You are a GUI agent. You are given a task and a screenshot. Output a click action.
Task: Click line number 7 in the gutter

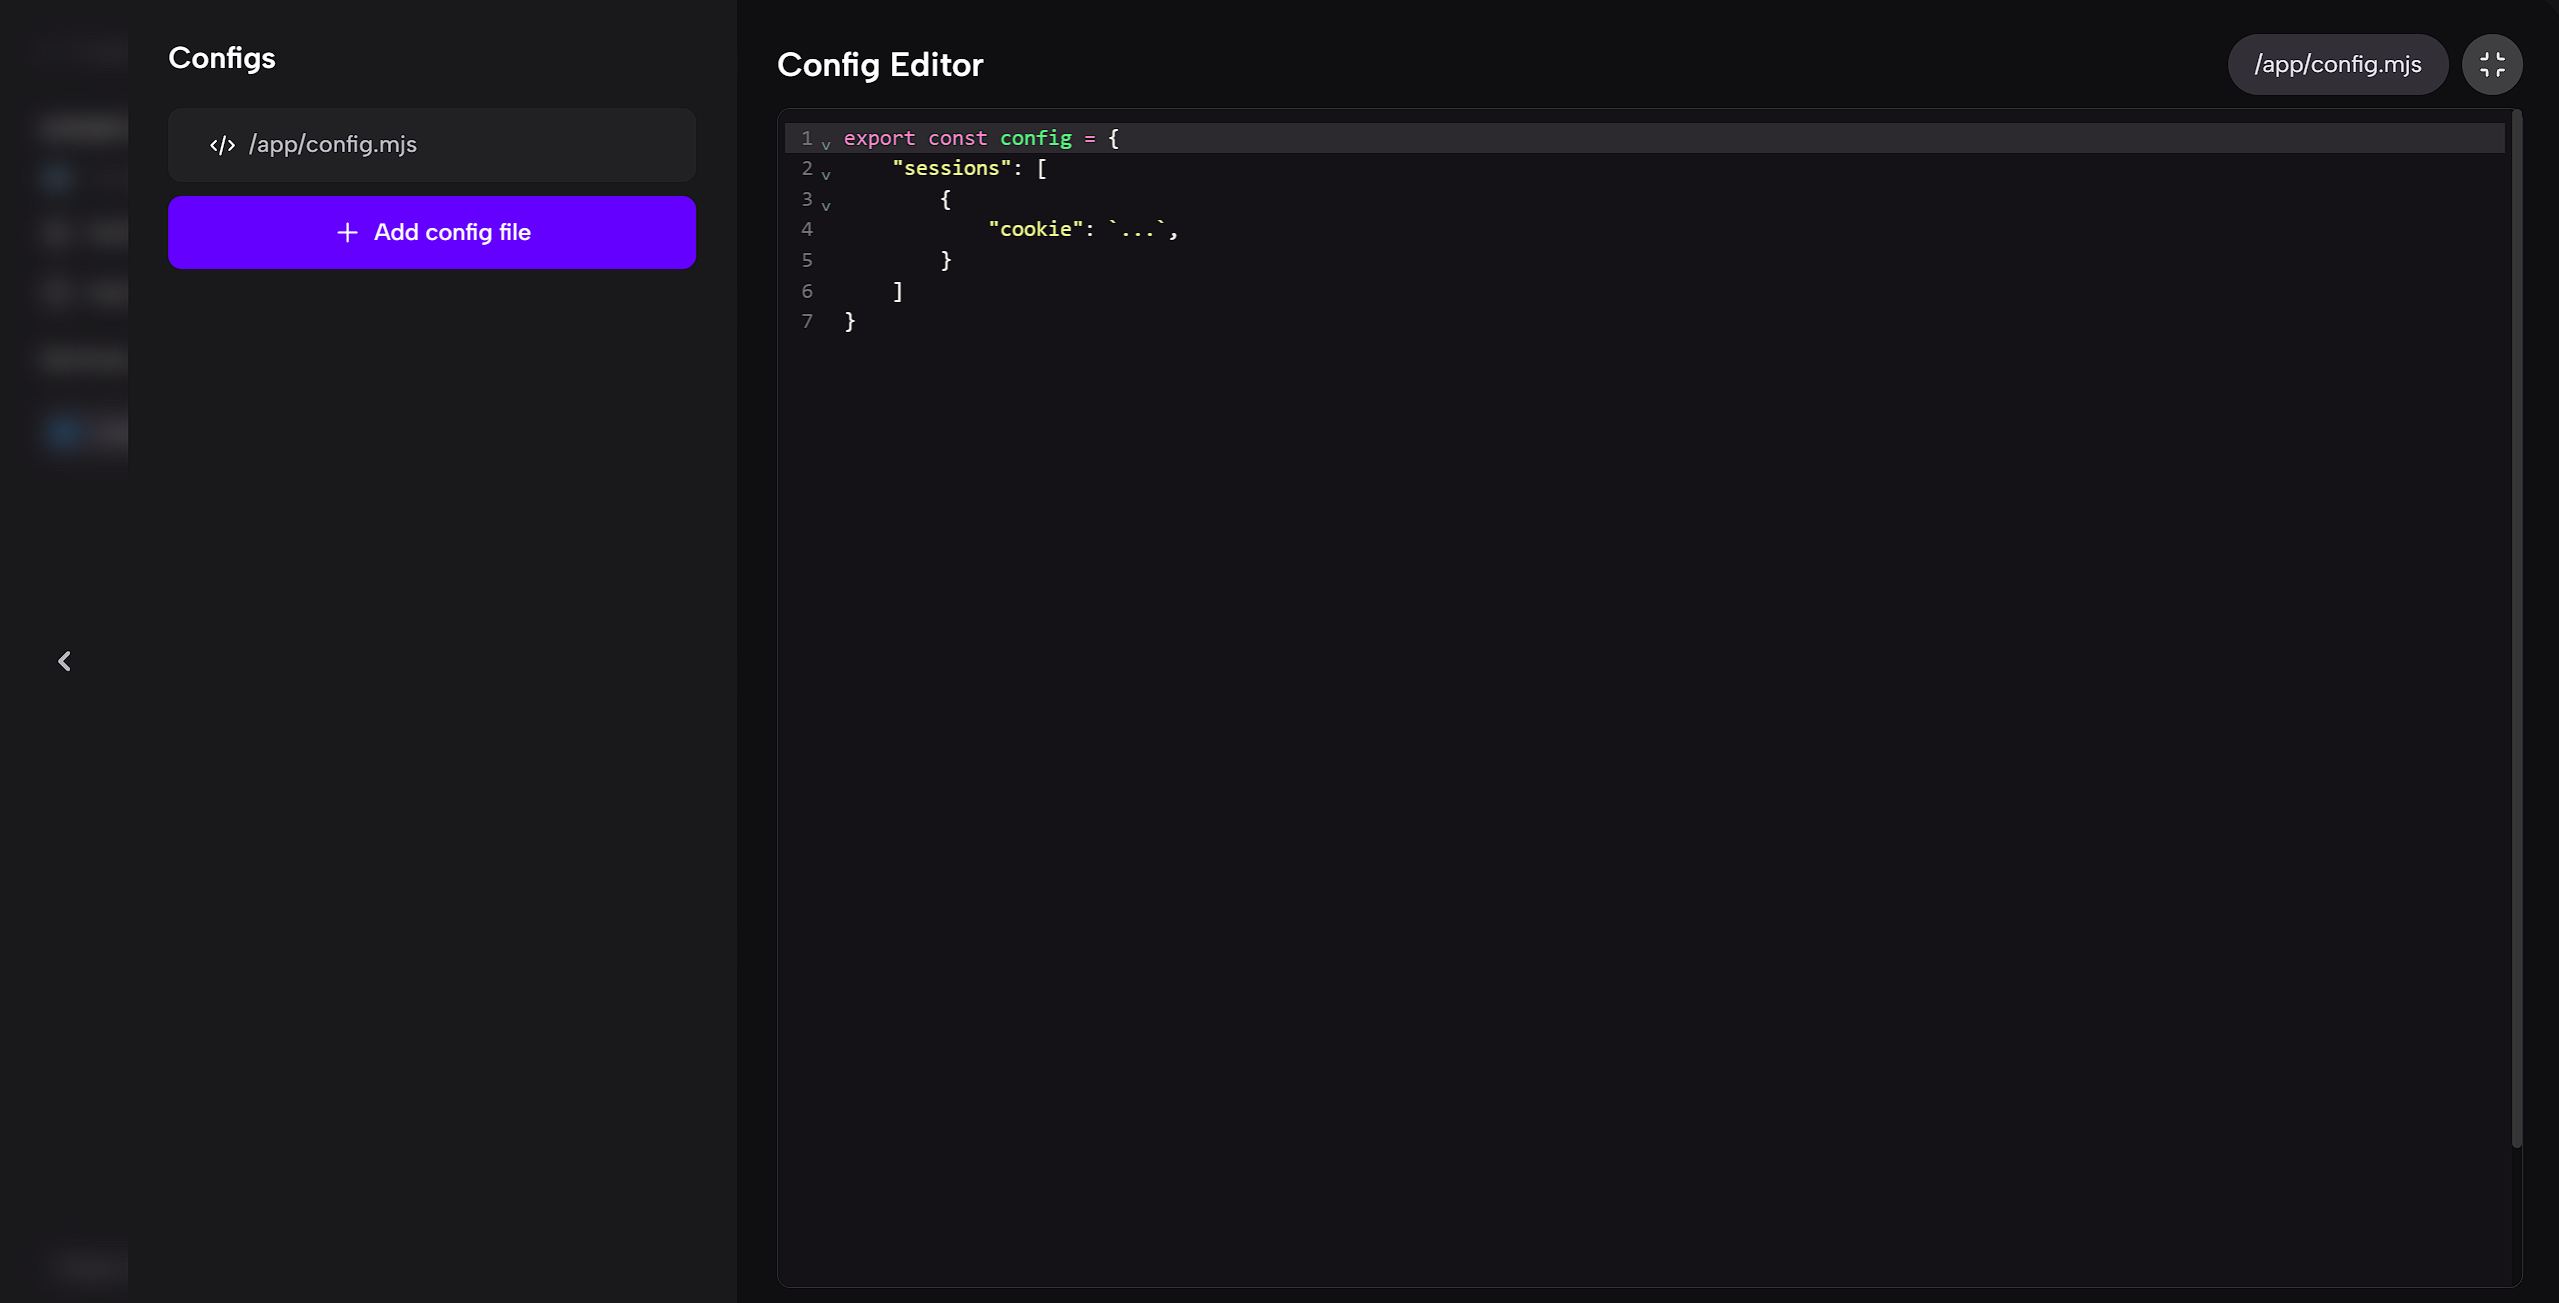coord(807,321)
